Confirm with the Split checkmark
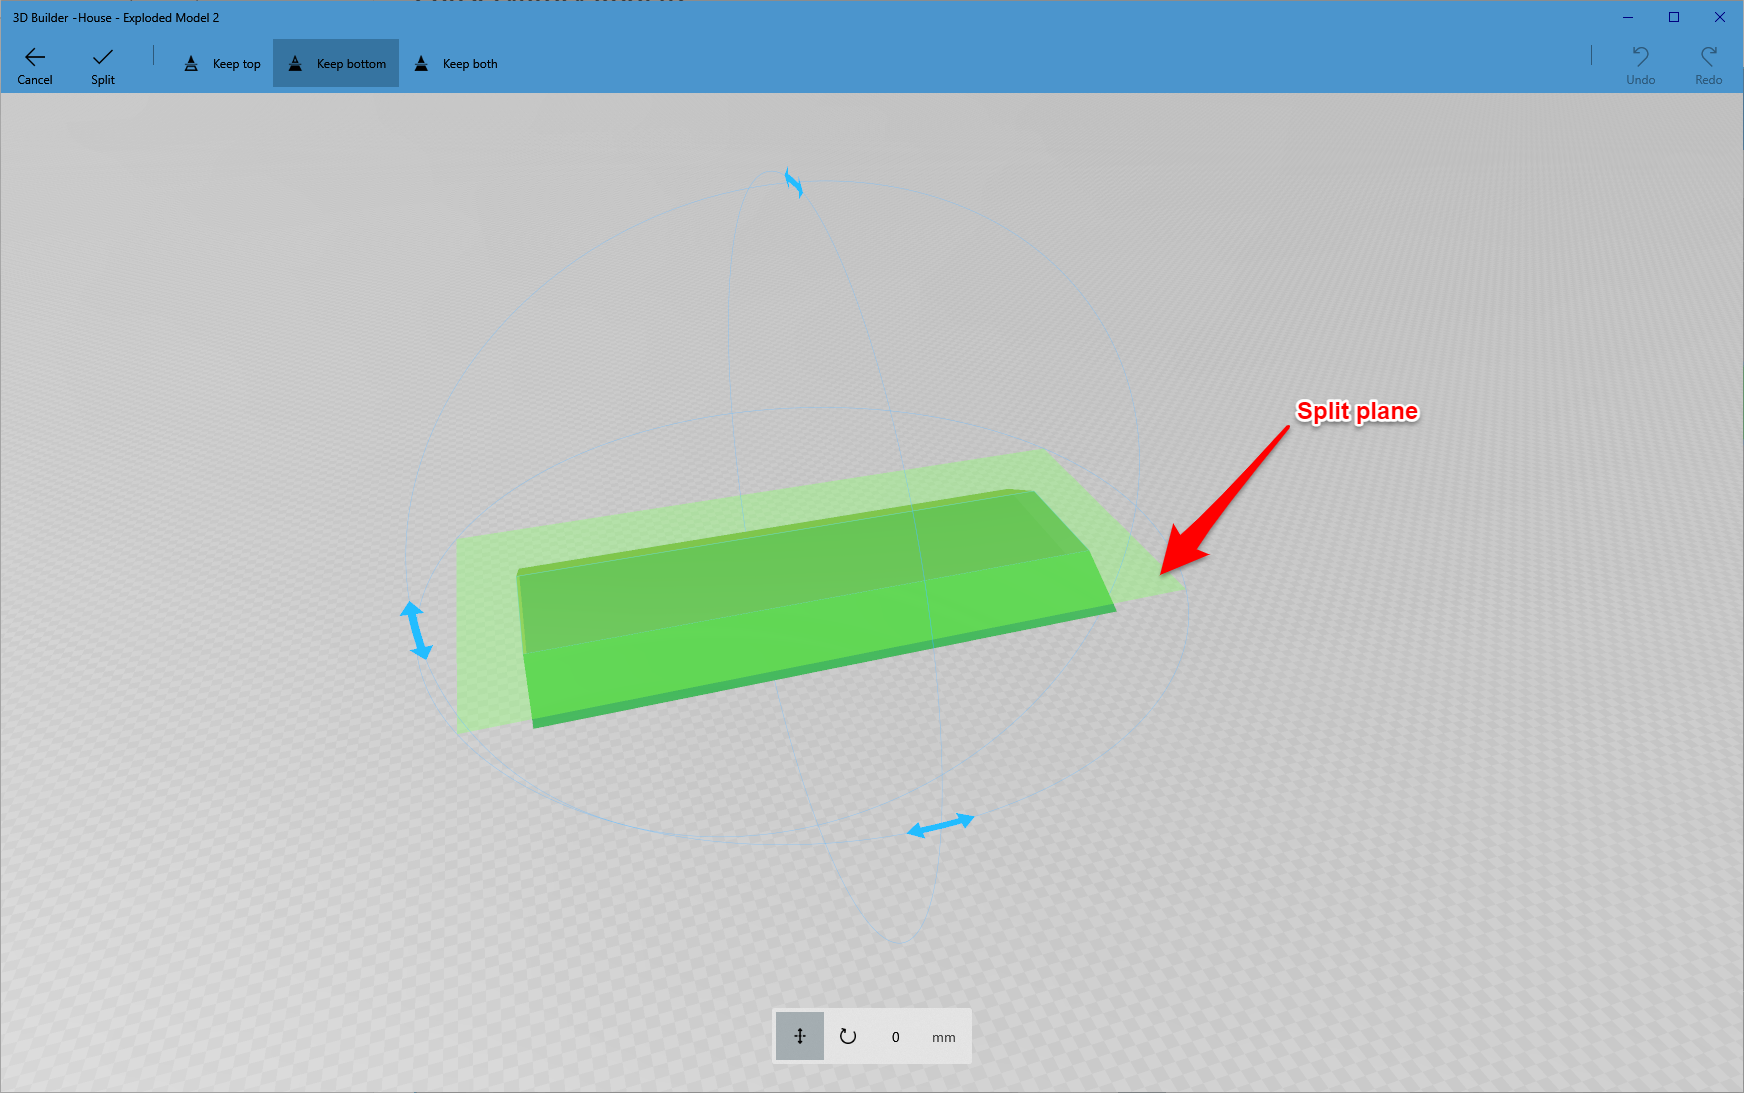The image size is (1744, 1093). pyautogui.click(x=103, y=57)
